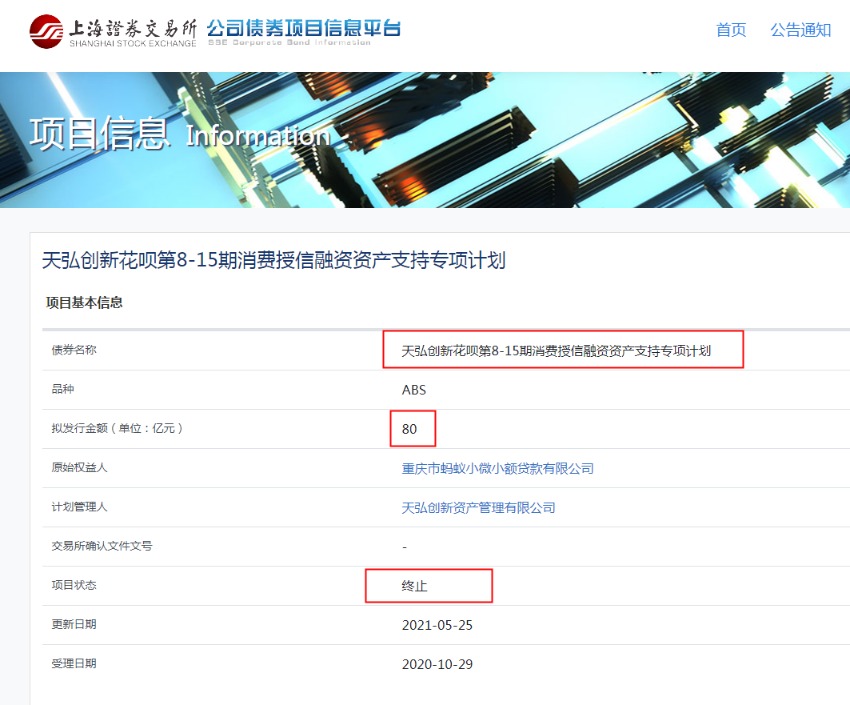Open the 公告通知 announcements menu

[800, 30]
